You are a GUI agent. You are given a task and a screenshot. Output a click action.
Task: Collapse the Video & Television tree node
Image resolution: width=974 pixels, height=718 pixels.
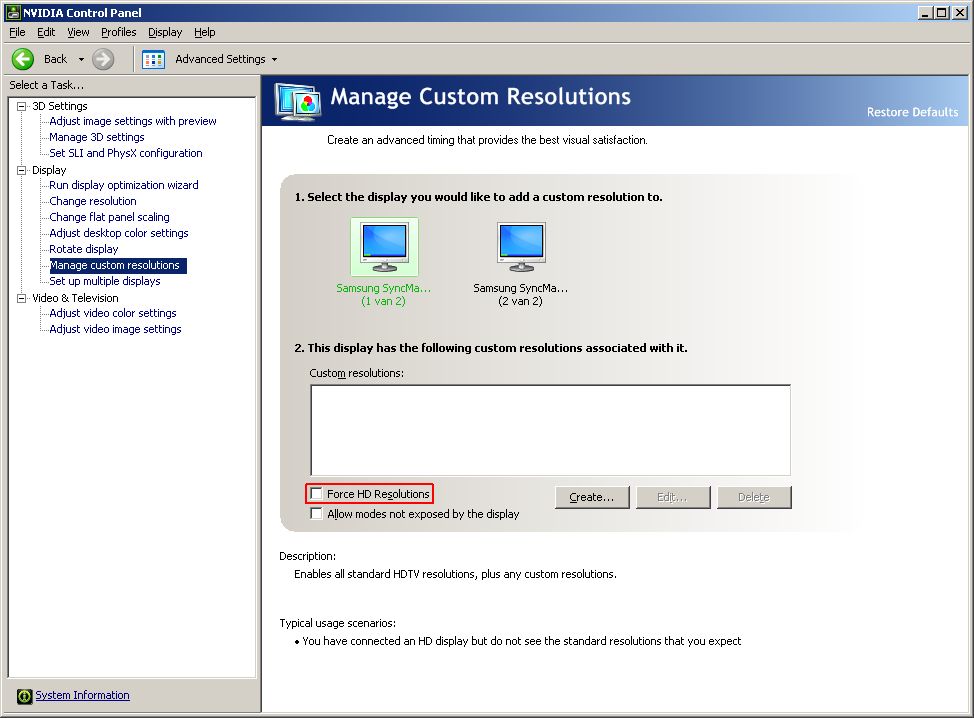coord(22,298)
